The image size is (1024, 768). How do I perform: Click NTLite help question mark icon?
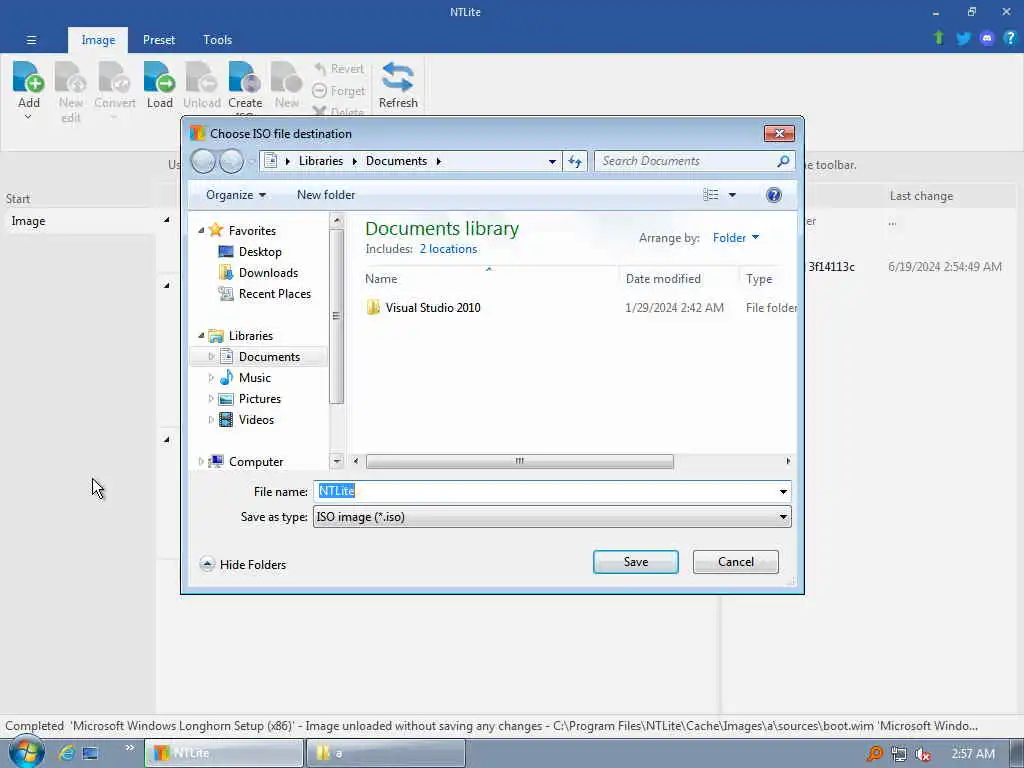tap(1010, 39)
